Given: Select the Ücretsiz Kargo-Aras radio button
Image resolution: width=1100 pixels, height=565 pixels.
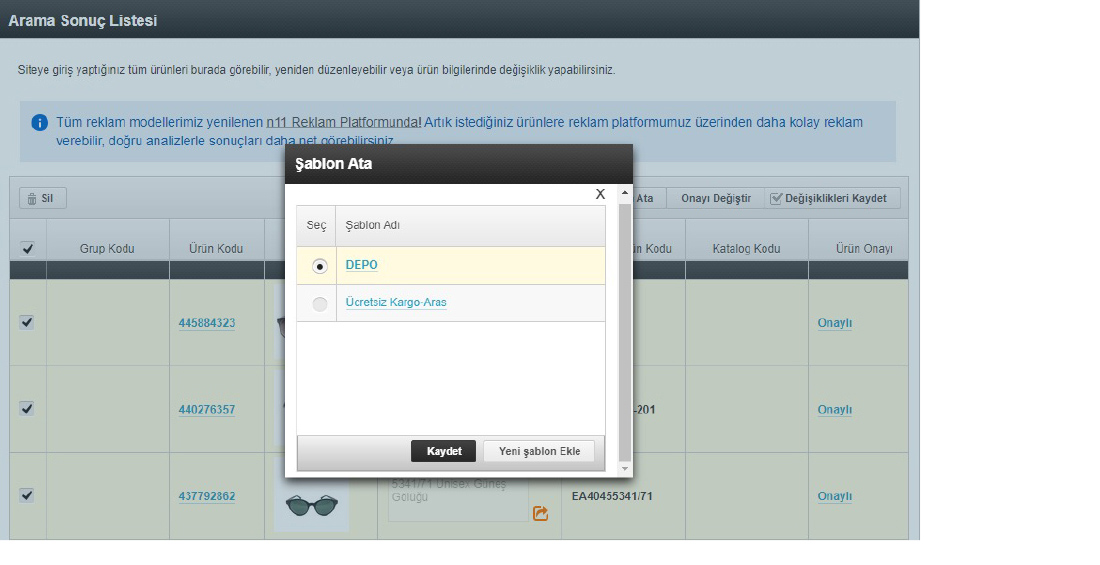Looking at the screenshot, I should click(x=320, y=304).
